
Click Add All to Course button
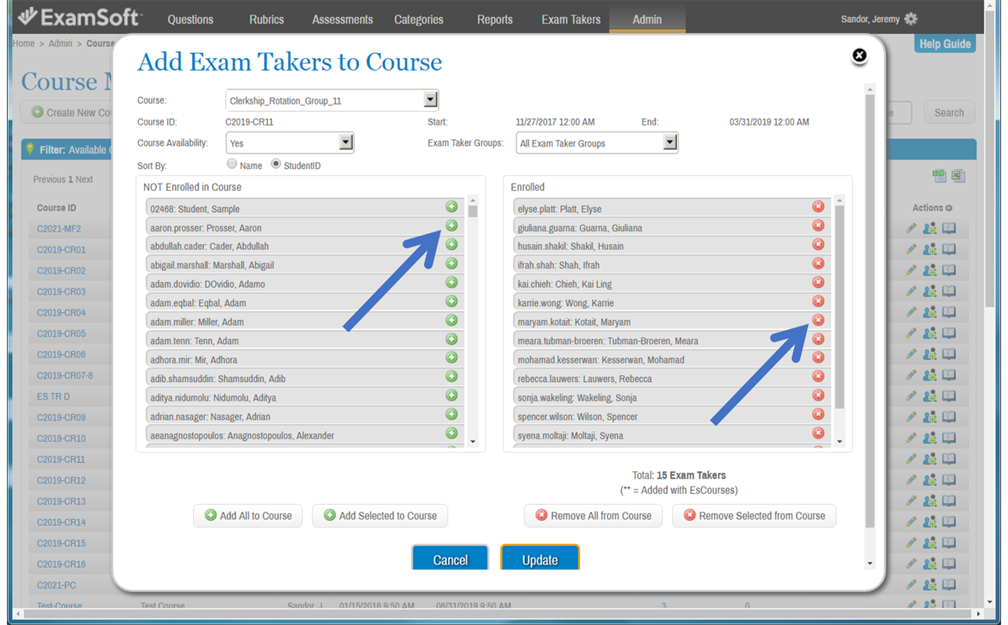(x=247, y=516)
